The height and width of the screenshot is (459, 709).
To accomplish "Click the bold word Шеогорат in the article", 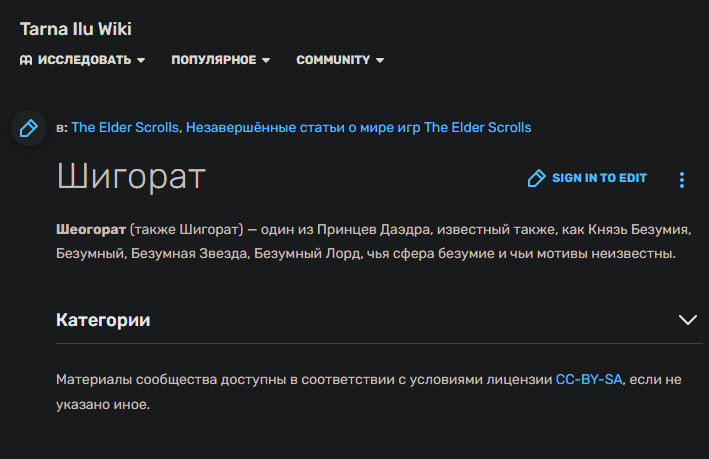I will click(90, 229).
